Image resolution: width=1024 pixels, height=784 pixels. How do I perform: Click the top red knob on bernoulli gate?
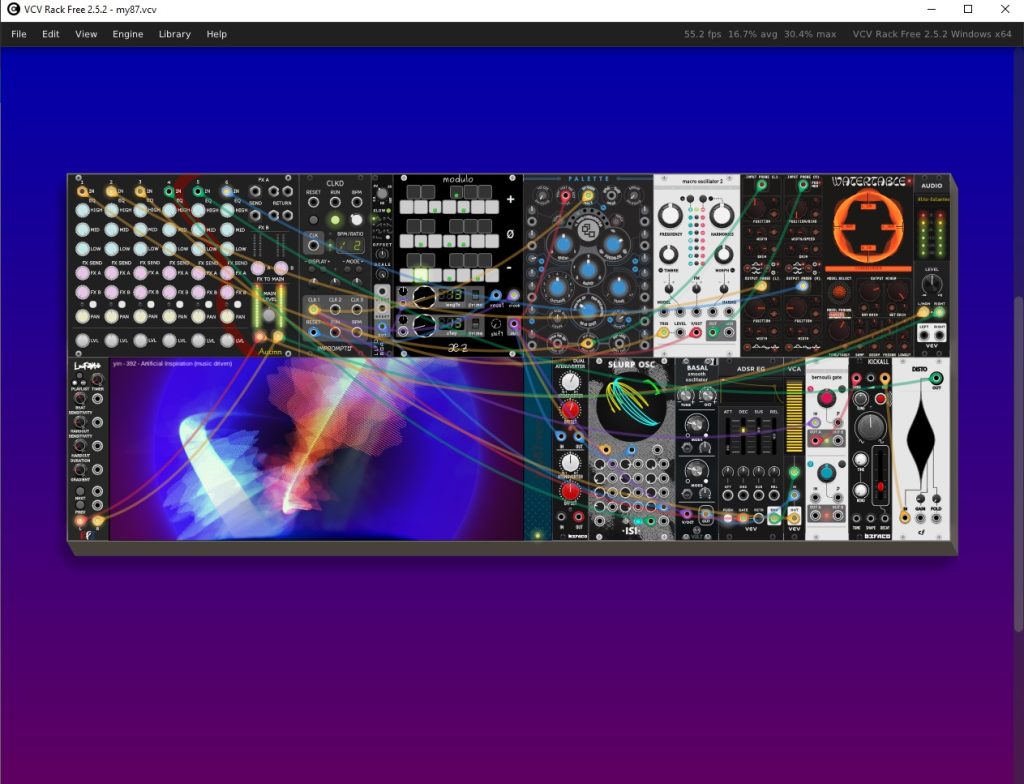826,397
